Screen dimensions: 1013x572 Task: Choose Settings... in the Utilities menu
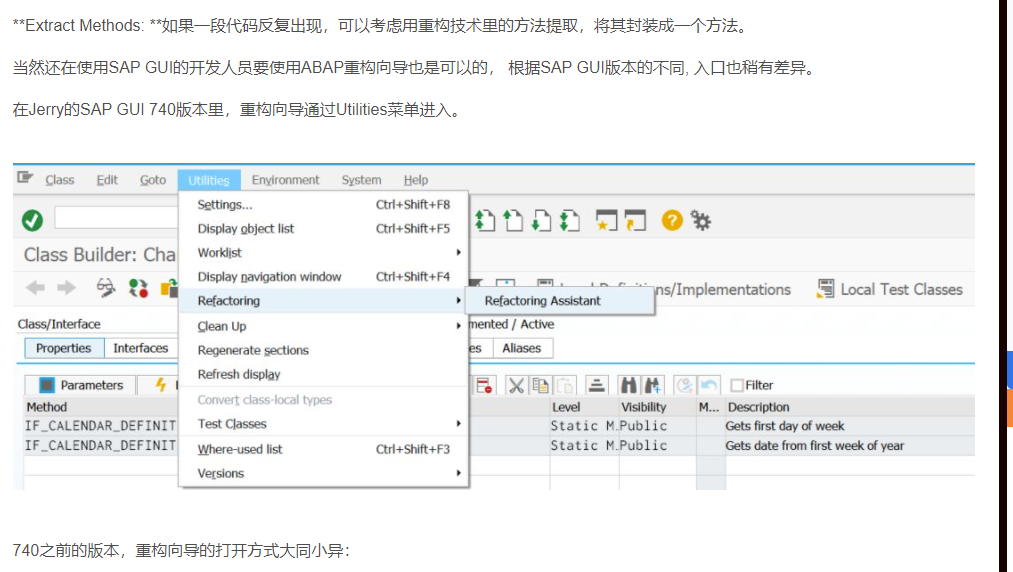pos(323,205)
